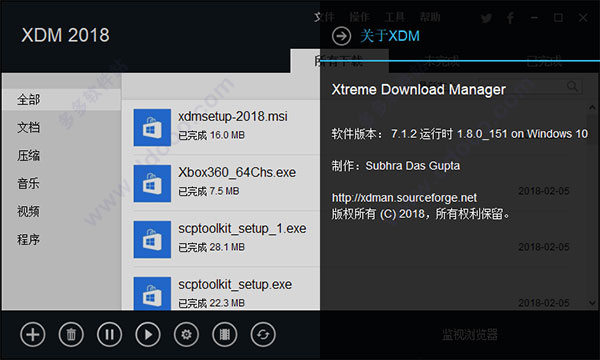Pause downloads with the pause icon
600x360 pixels.
(109, 335)
